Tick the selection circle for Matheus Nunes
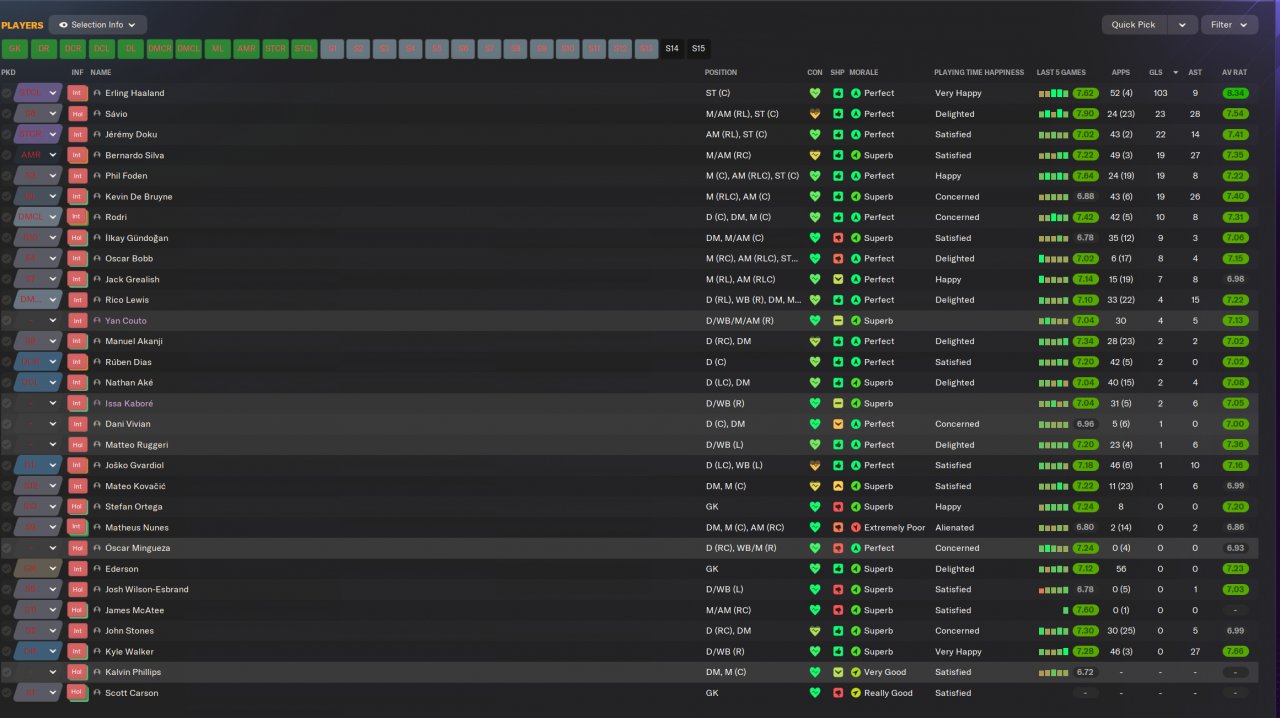This screenshot has height=718, width=1280. [7, 527]
